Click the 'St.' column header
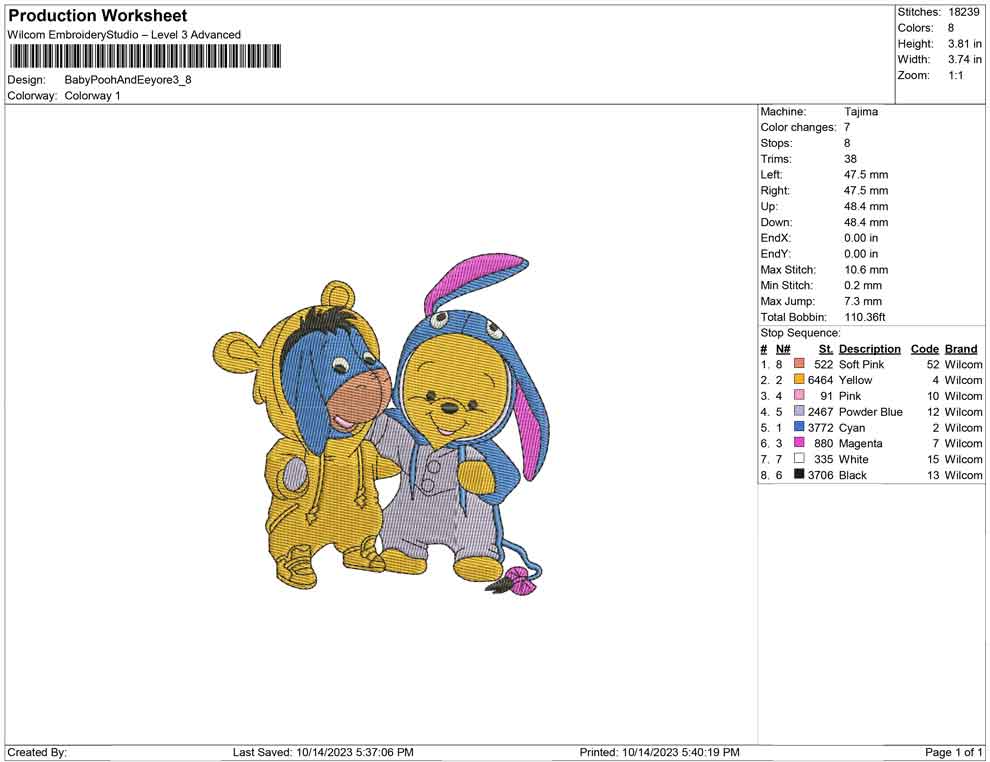Screen dimensions: 990x762 (x=826, y=349)
